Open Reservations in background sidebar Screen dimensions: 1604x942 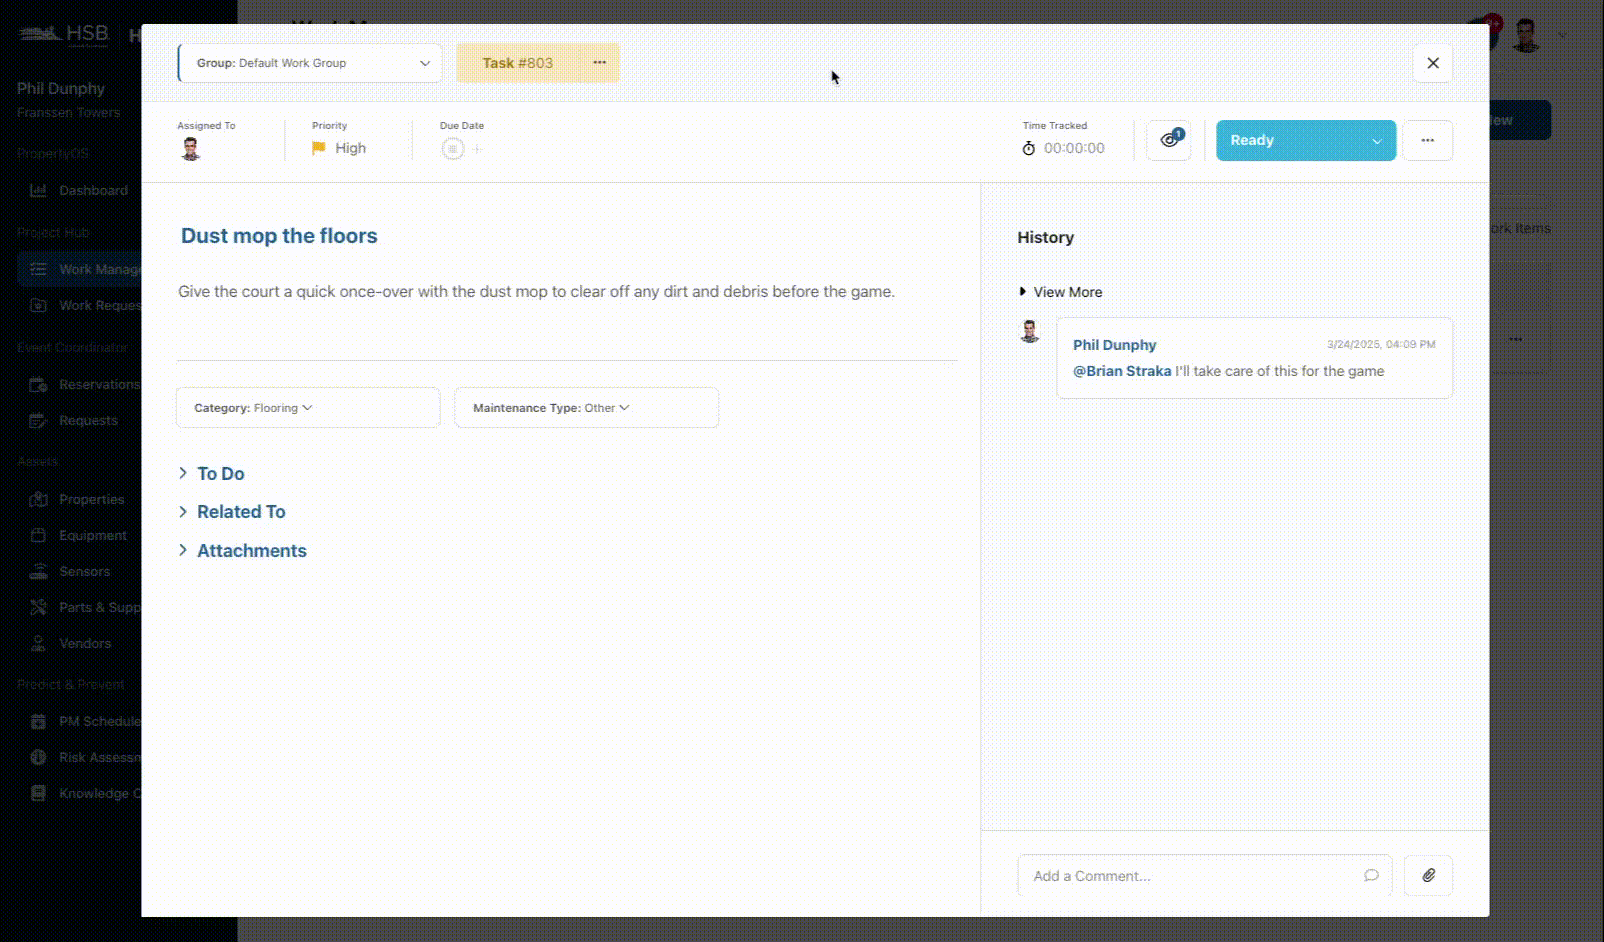coord(80,384)
